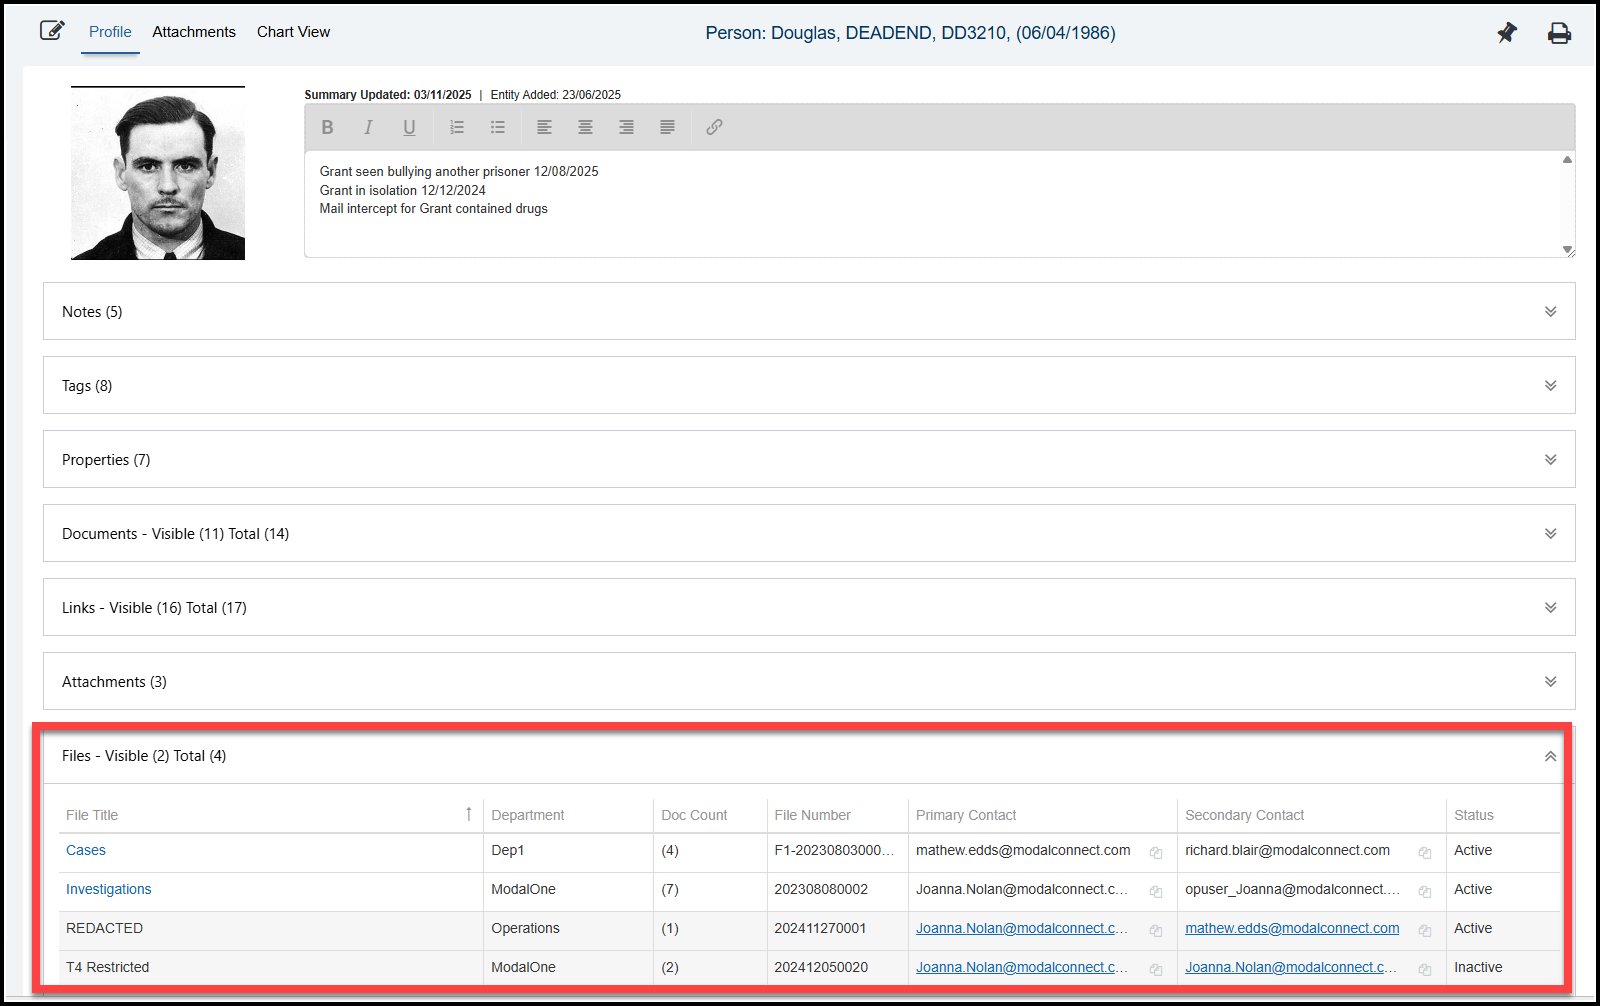Toggle underline formatting
Screen dimensions: 1600x1006
pos(409,127)
